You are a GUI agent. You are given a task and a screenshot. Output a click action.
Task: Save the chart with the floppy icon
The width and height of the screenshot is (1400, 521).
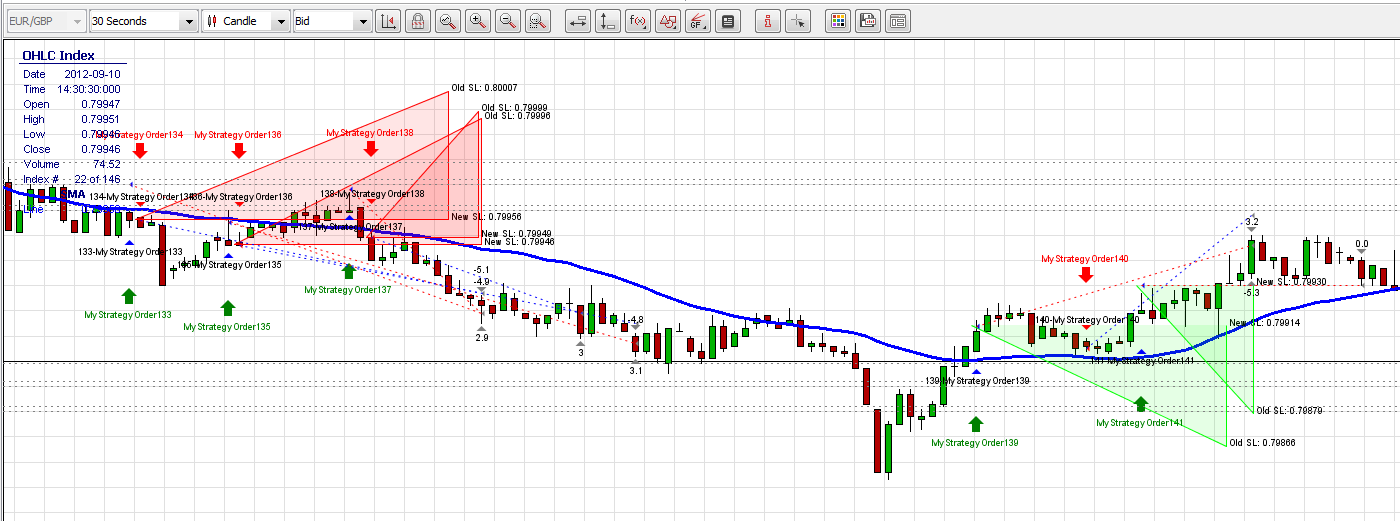click(x=869, y=20)
